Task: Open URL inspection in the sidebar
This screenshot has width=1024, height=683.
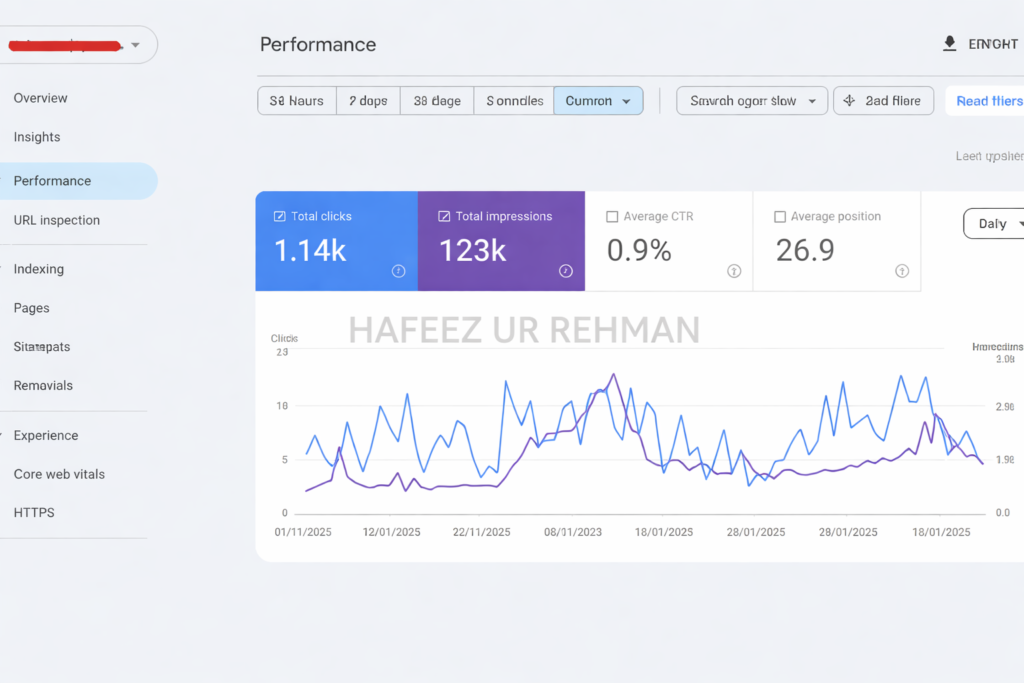Action: tap(57, 220)
